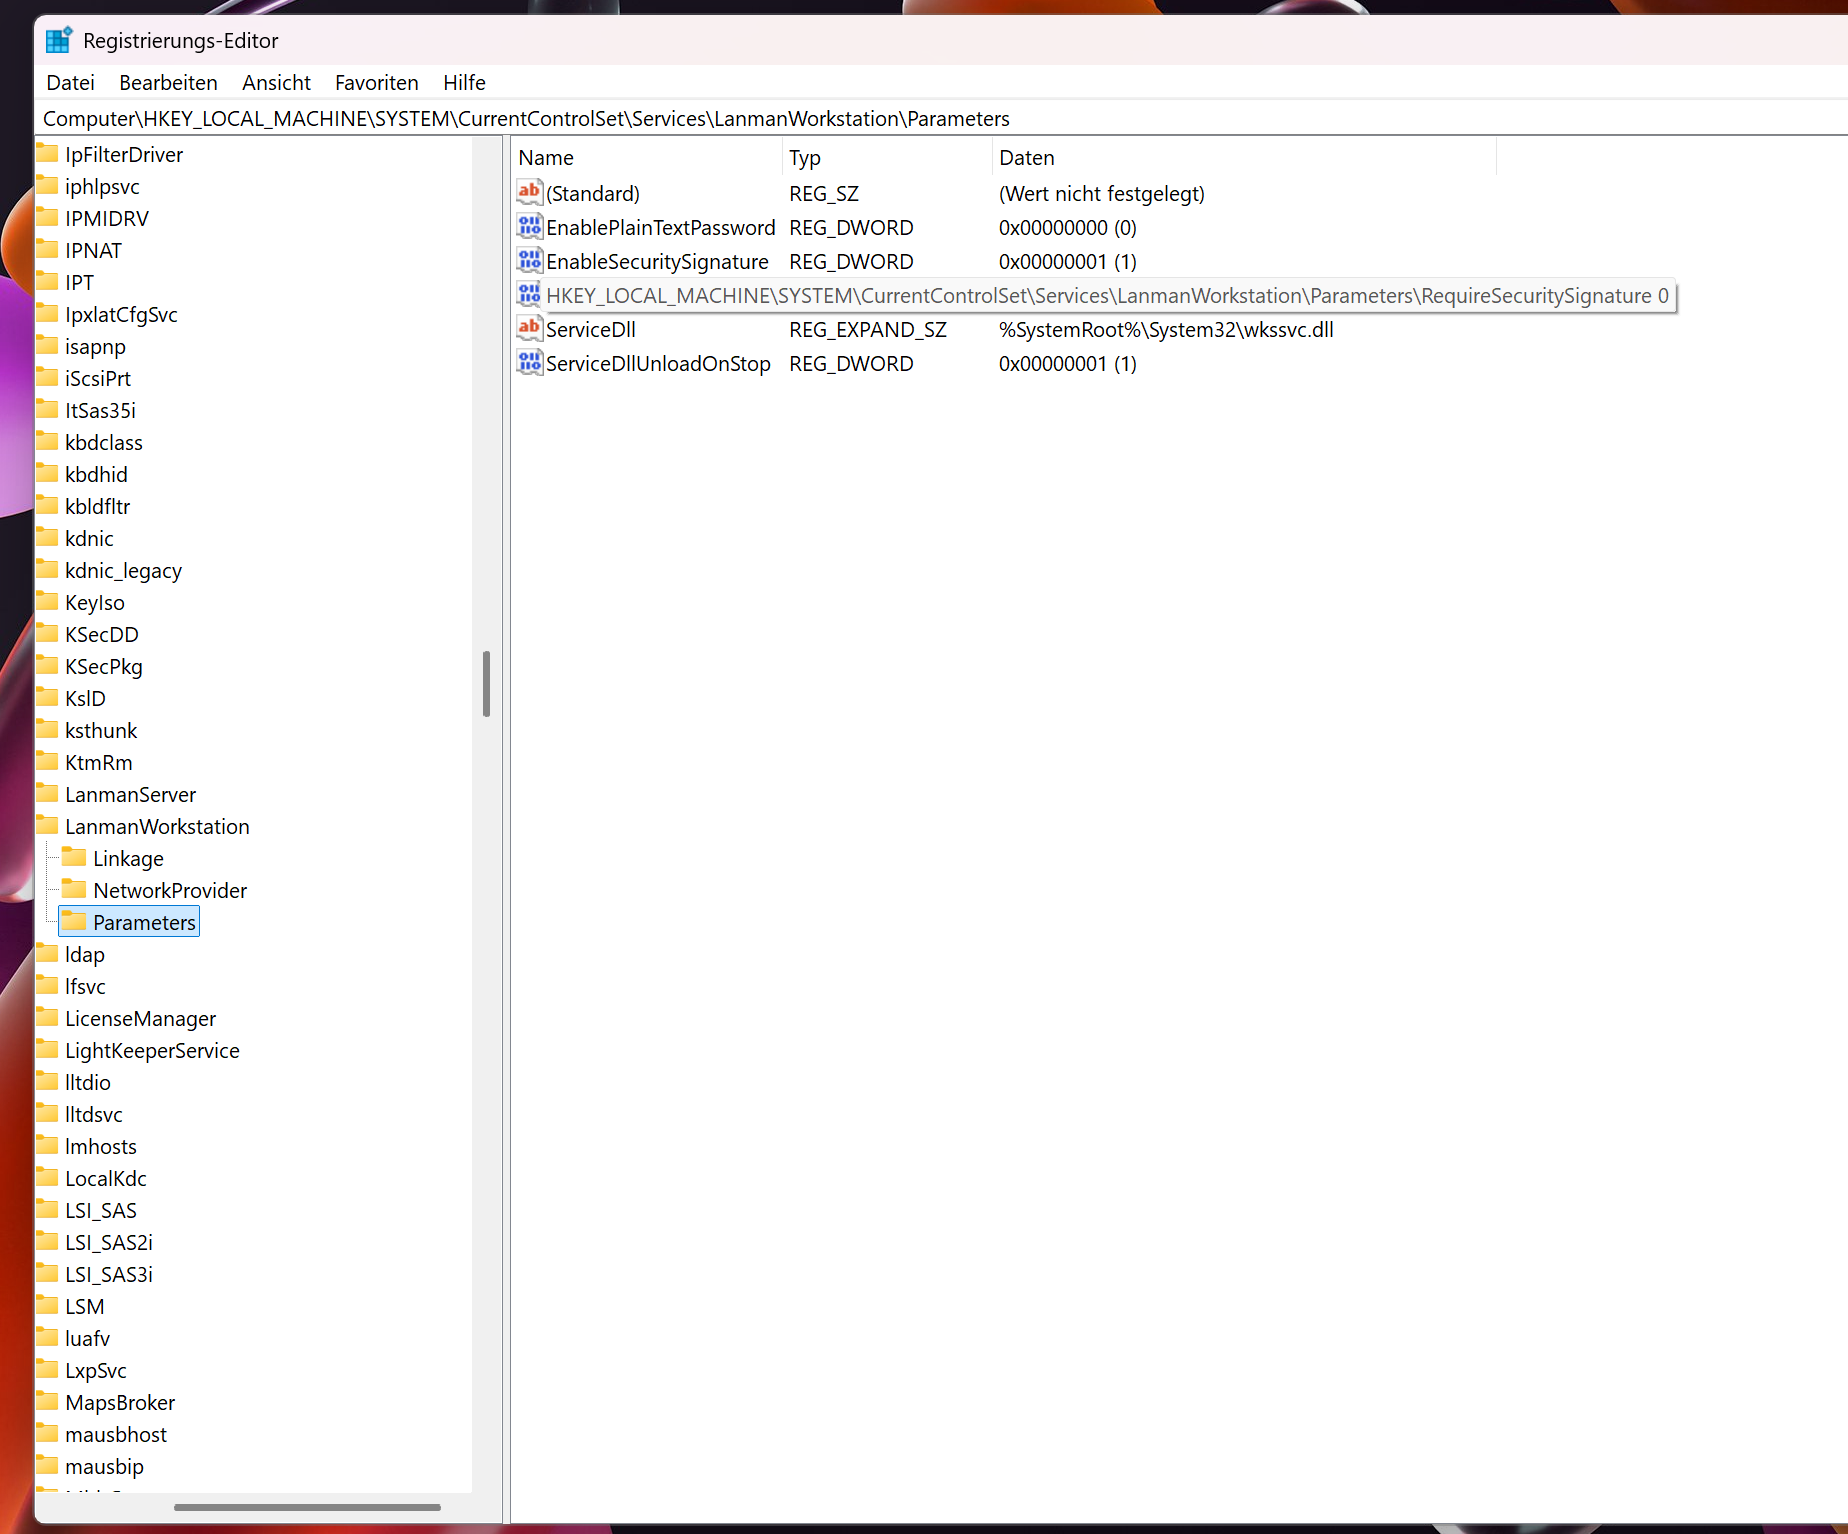Select the LocalKdc key

coord(105,1178)
